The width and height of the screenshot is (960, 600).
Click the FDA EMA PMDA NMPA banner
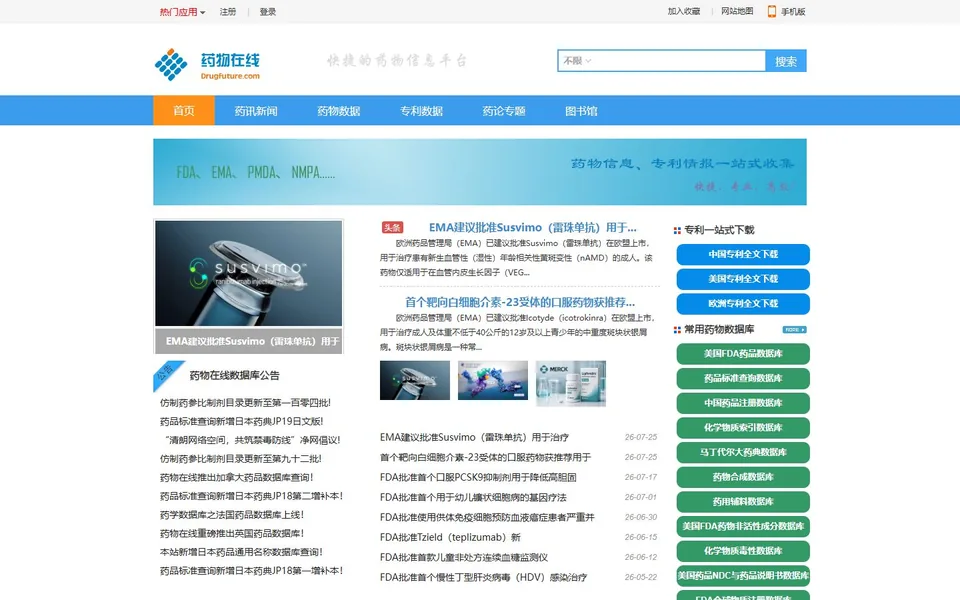(479, 172)
